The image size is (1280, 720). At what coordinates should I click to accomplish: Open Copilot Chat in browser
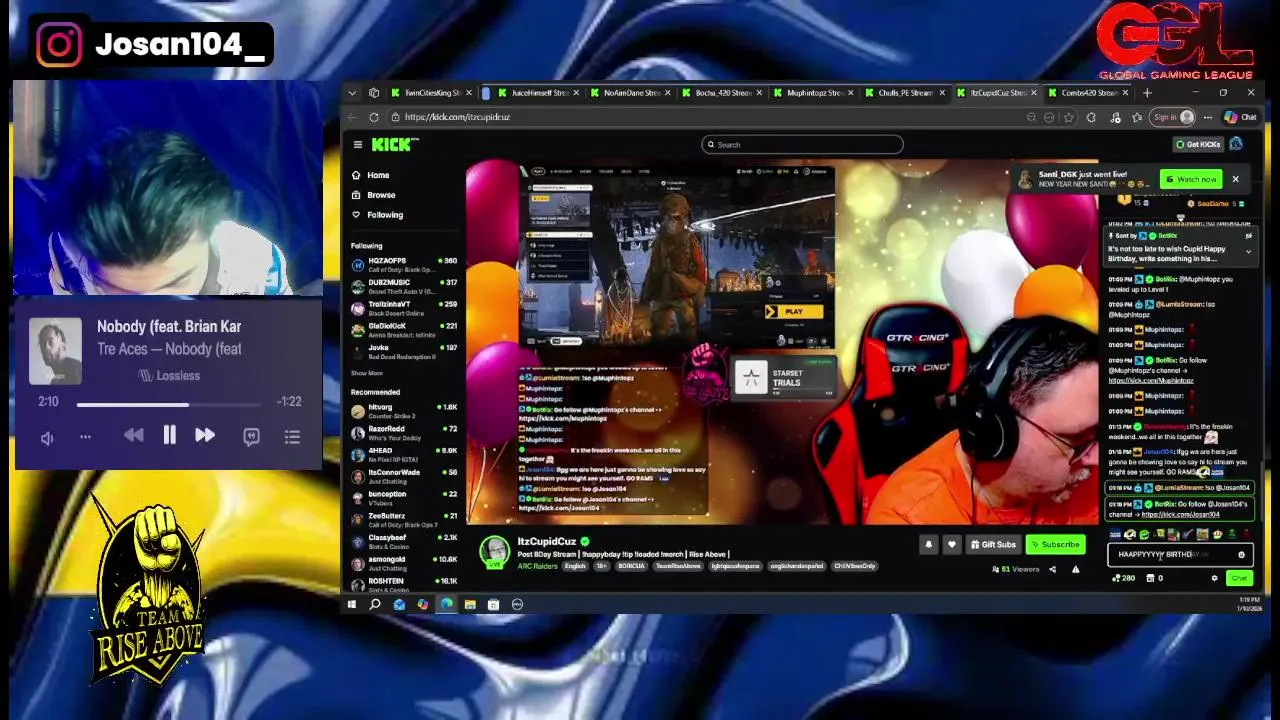pyautogui.click(x=1241, y=117)
